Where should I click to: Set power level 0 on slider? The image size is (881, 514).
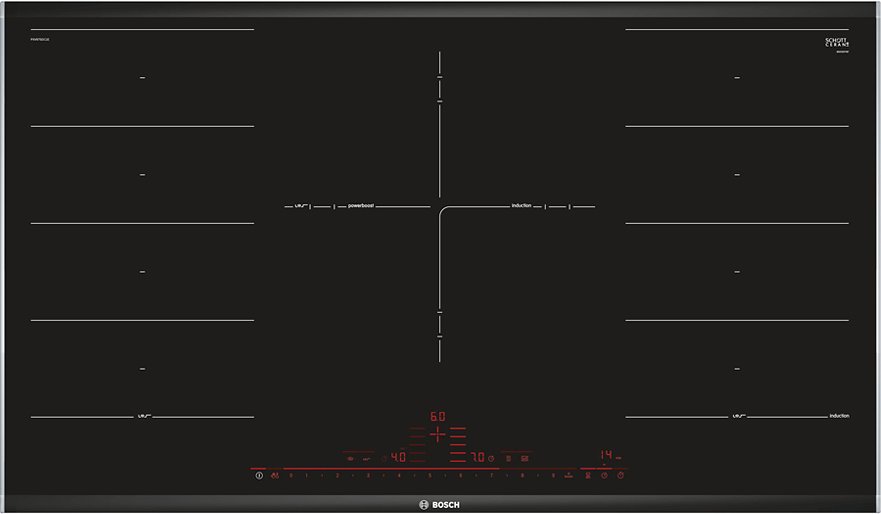(291, 475)
